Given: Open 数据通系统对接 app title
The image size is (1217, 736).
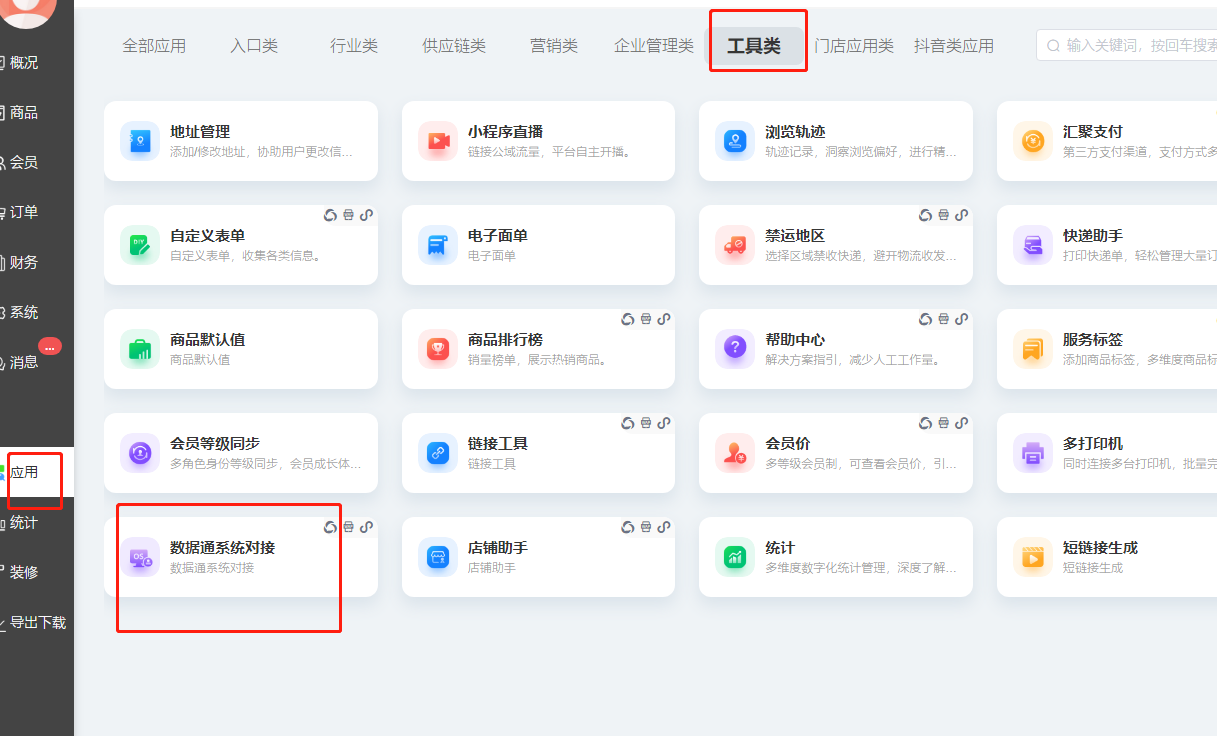Looking at the screenshot, I should click(222, 548).
